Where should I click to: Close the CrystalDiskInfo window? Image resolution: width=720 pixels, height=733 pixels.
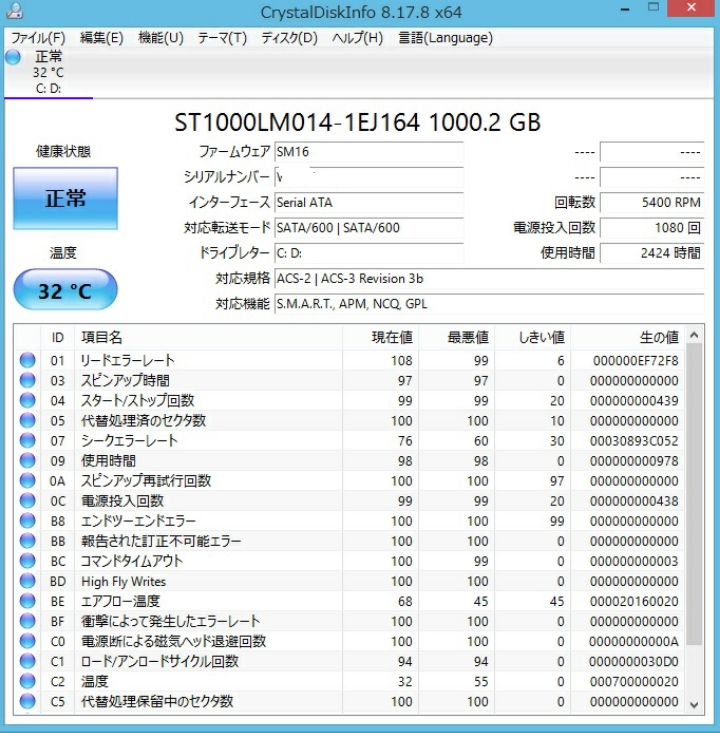pos(691,7)
